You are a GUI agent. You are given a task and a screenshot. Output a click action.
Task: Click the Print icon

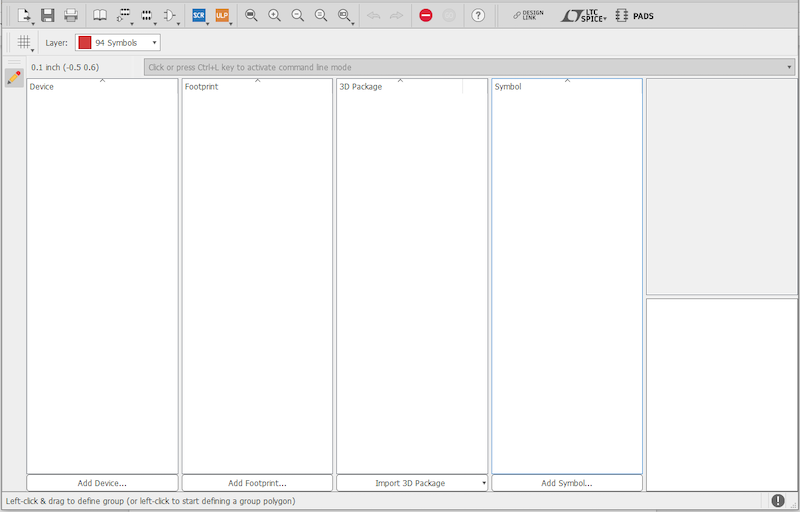tap(71, 15)
